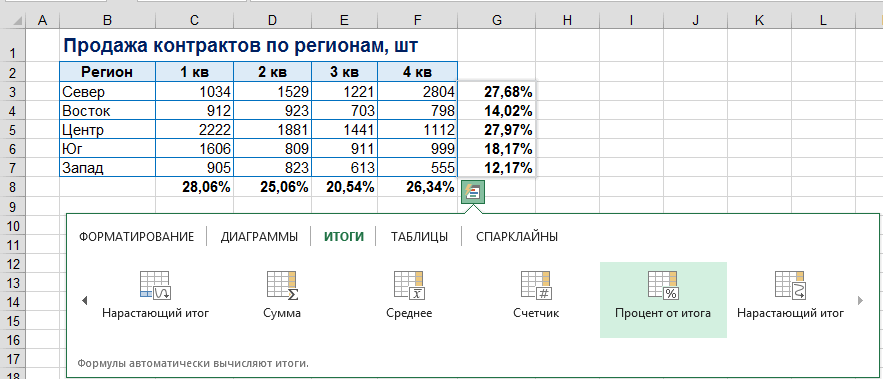The width and height of the screenshot is (883, 379).
Task: Click the 'Север' region cell
Action: click(107, 91)
